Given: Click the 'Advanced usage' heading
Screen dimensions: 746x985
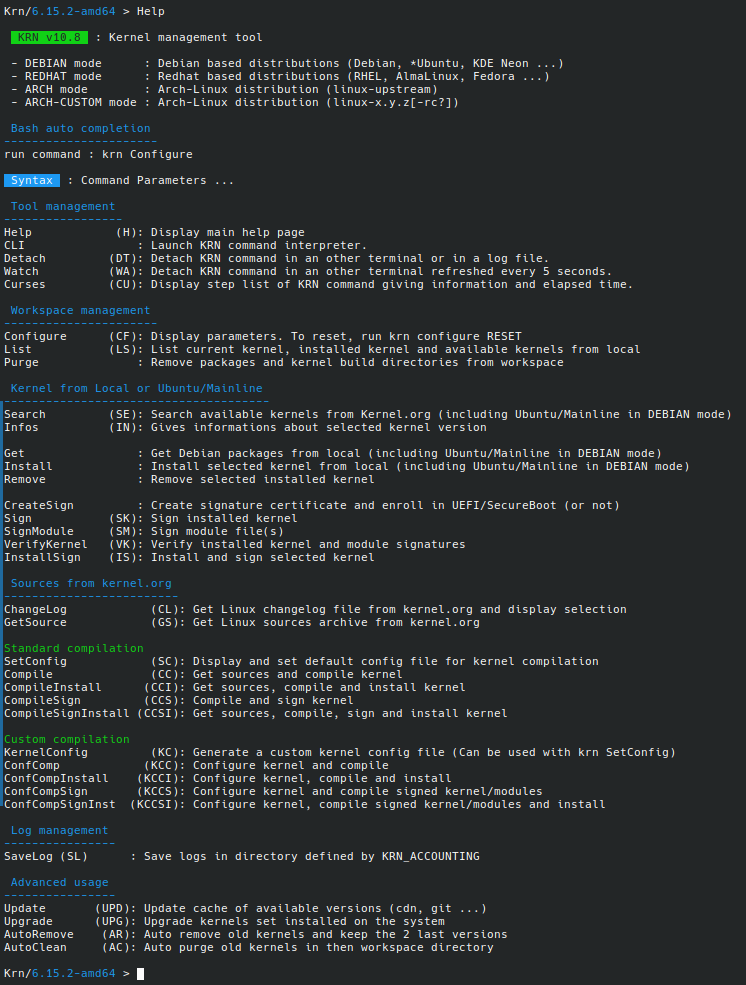Looking at the screenshot, I should [60, 883].
